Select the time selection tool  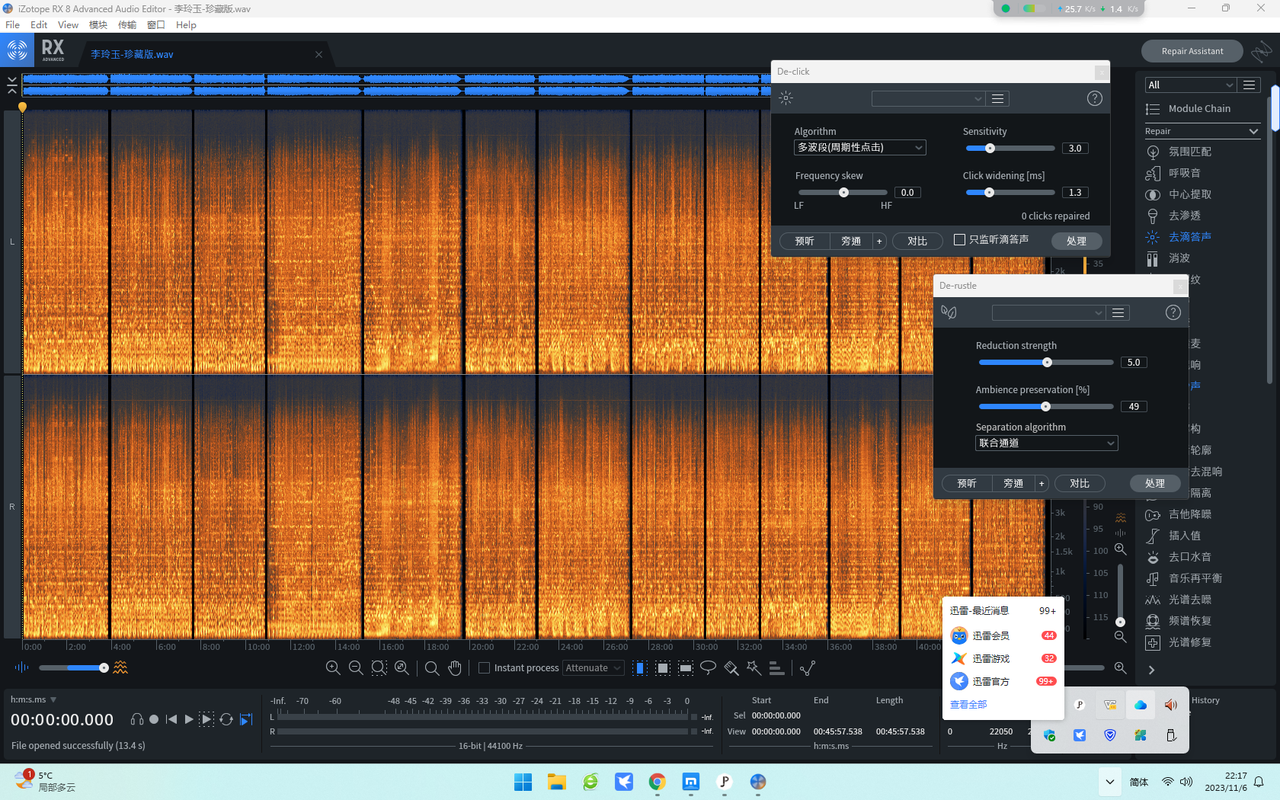click(x=639, y=668)
